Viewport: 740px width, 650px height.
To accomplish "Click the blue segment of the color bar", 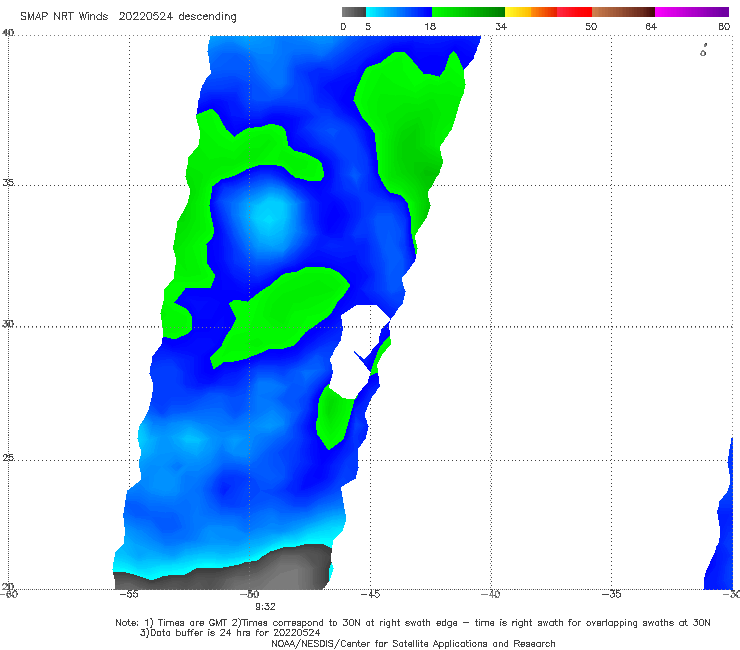I will click(399, 12).
